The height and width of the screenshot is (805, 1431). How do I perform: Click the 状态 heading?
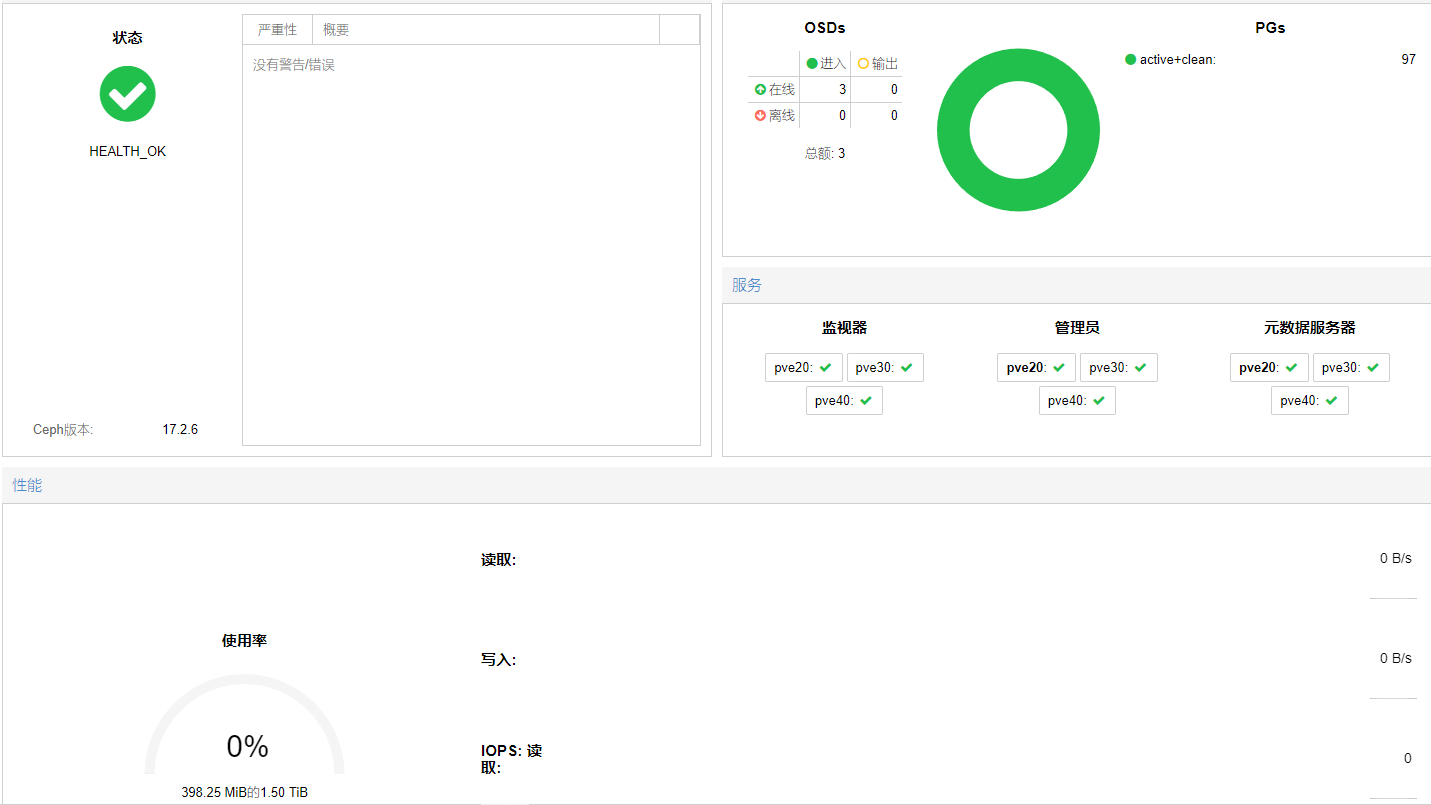click(128, 38)
